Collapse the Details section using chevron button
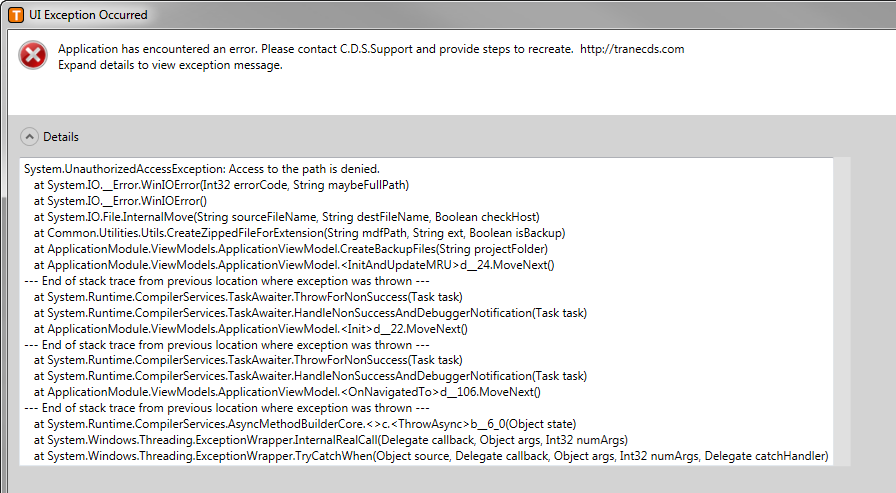The height and width of the screenshot is (493, 896). pyautogui.click(x=29, y=137)
